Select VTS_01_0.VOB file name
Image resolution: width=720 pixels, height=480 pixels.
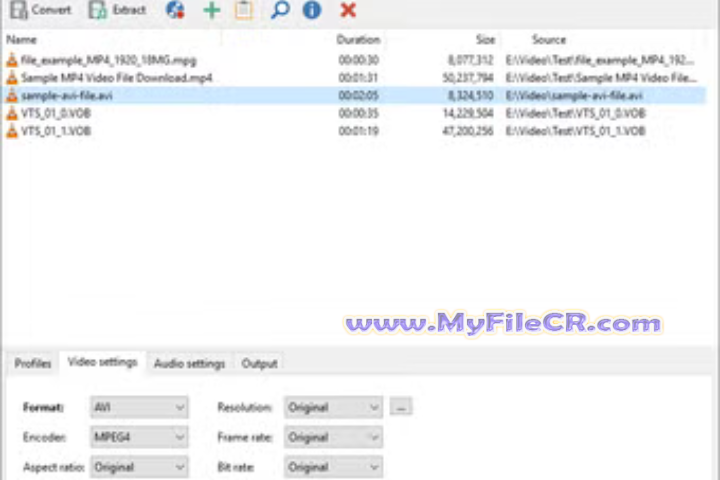tap(56, 113)
